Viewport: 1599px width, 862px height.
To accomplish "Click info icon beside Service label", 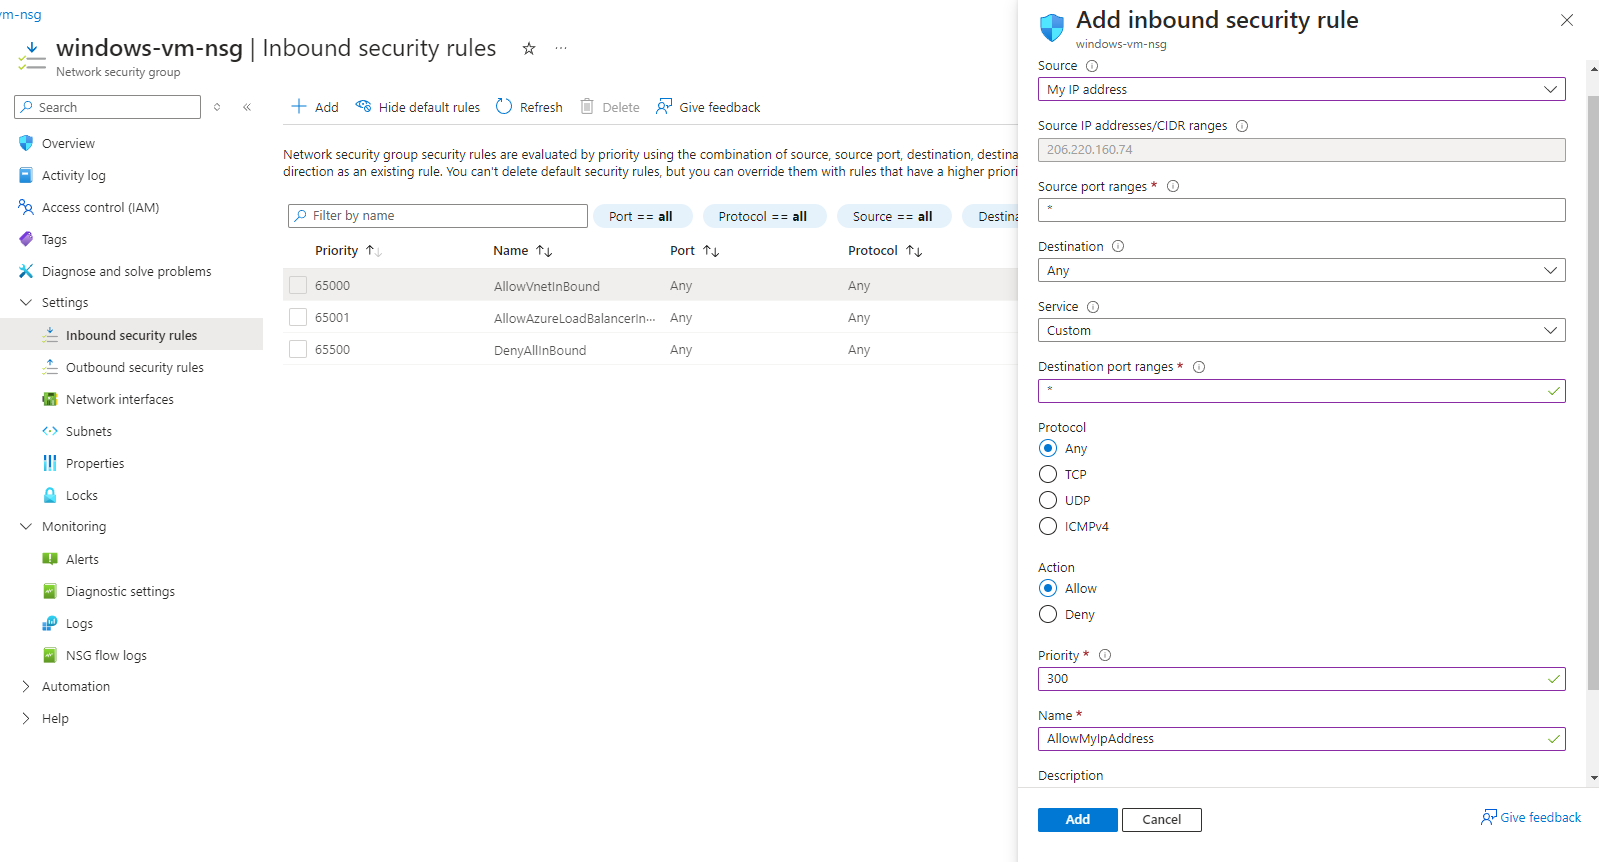I will (x=1093, y=307).
